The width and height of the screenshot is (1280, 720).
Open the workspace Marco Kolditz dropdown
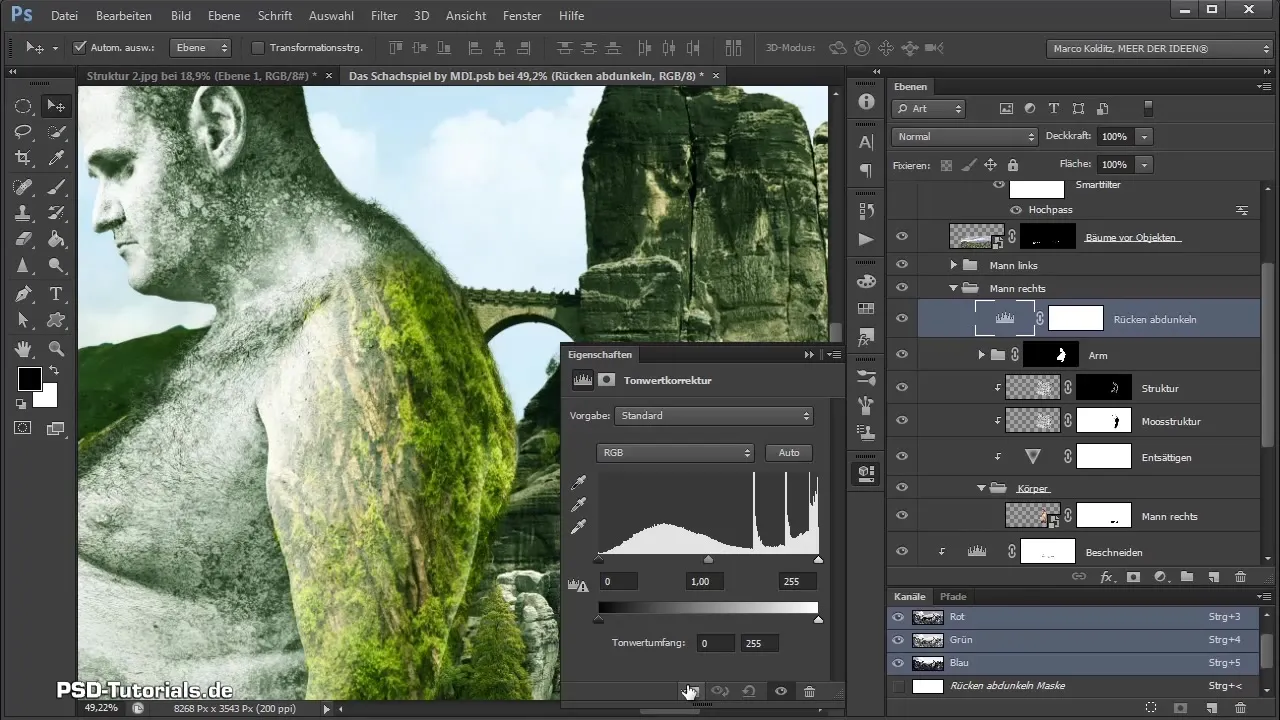(1158, 48)
